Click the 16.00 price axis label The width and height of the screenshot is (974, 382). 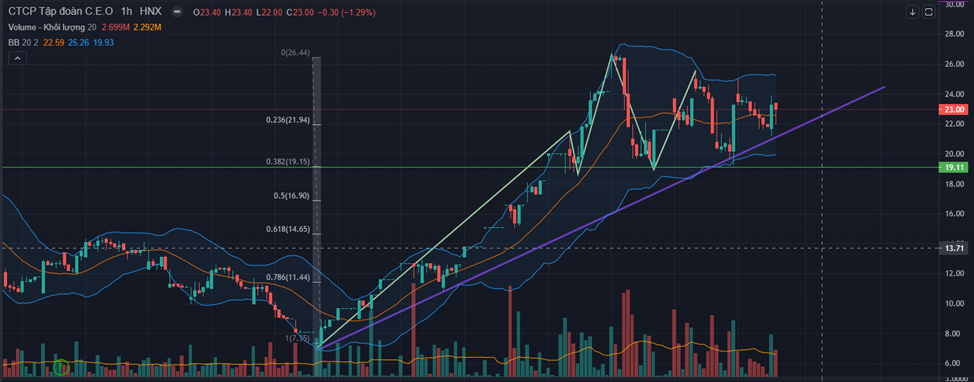click(x=954, y=214)
